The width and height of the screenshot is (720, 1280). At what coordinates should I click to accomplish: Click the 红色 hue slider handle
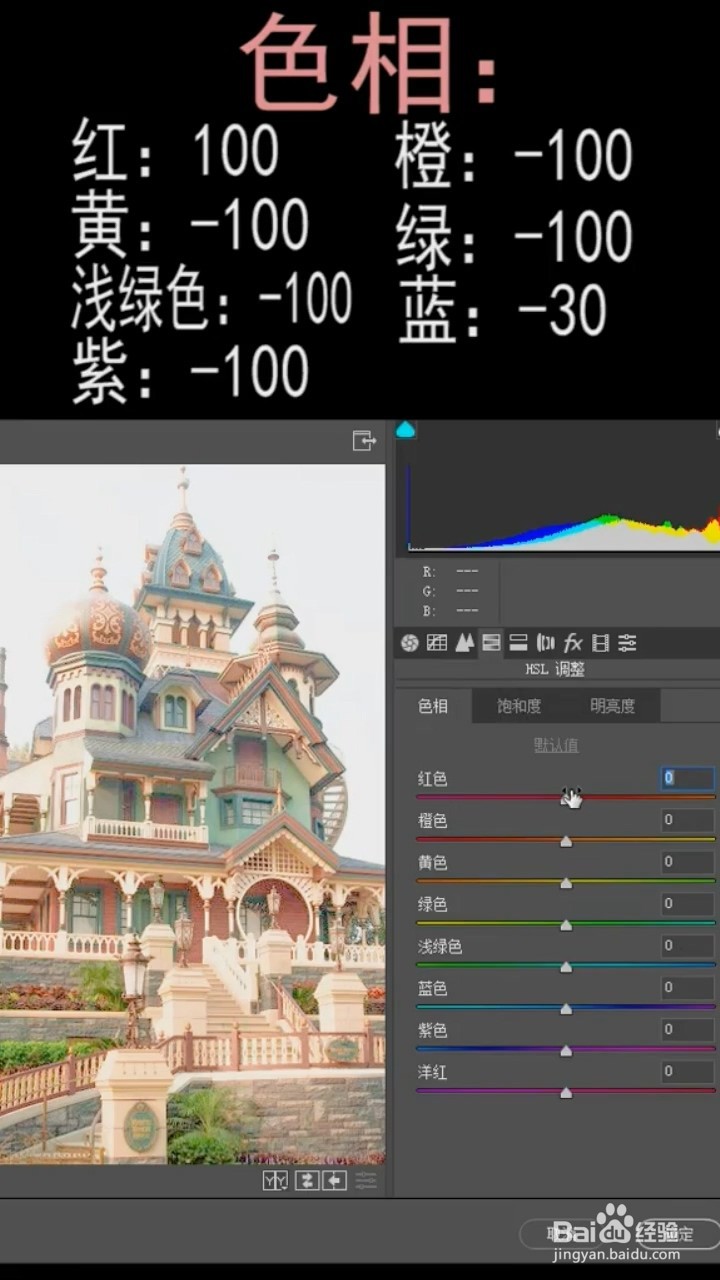566,799
